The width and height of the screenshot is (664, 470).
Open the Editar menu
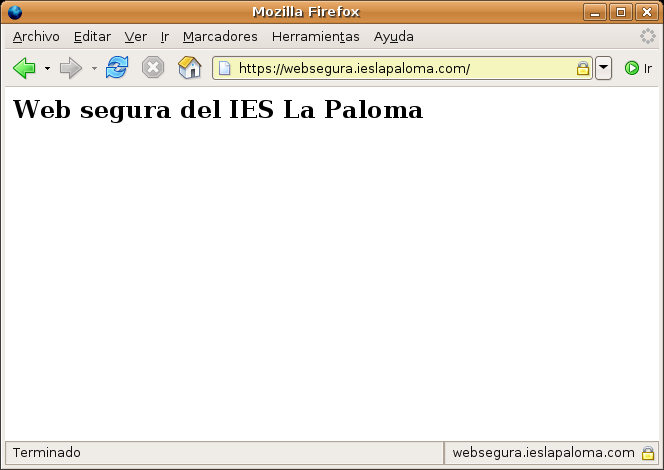coord(92,37)
